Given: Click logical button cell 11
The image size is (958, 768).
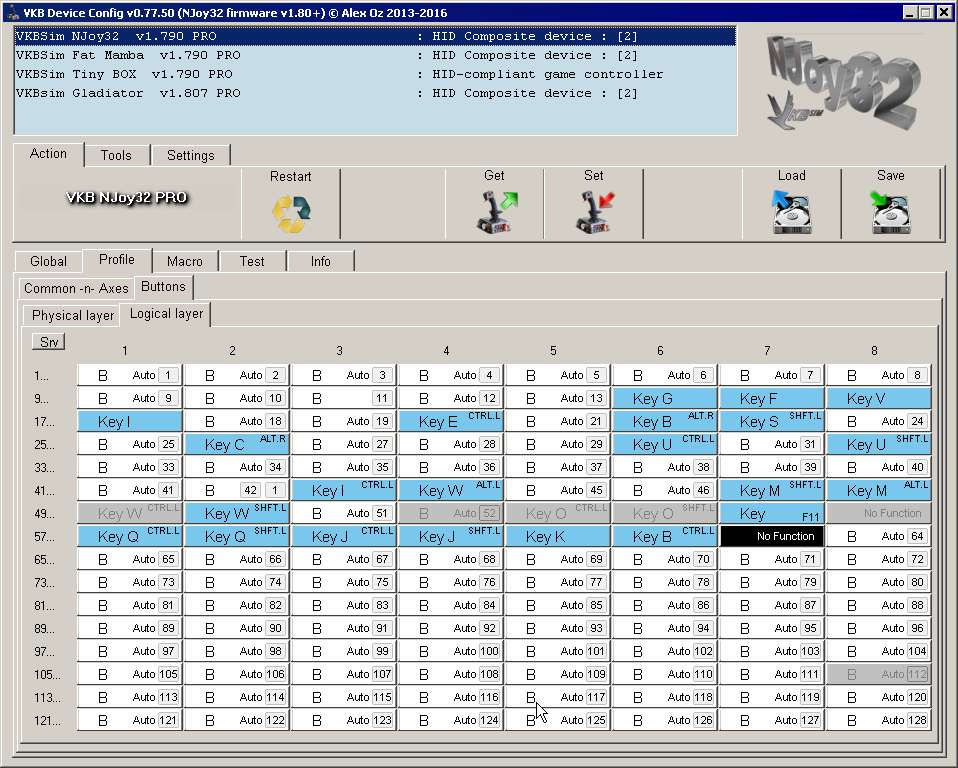Looking at the screenshot, I should pyautogui.click(x=343, y=398).
